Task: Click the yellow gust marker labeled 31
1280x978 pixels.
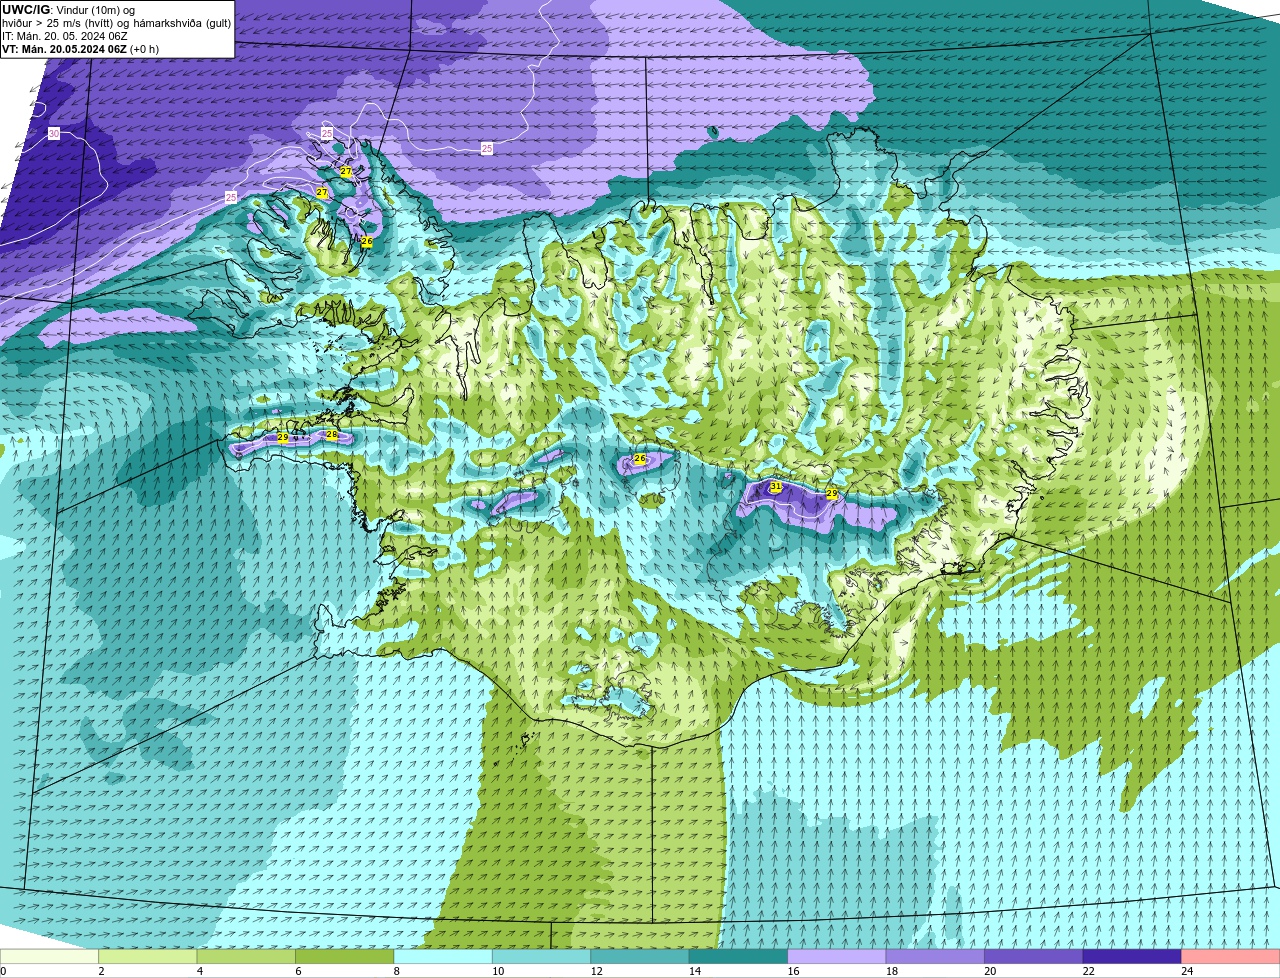Action: click(776, 487)
